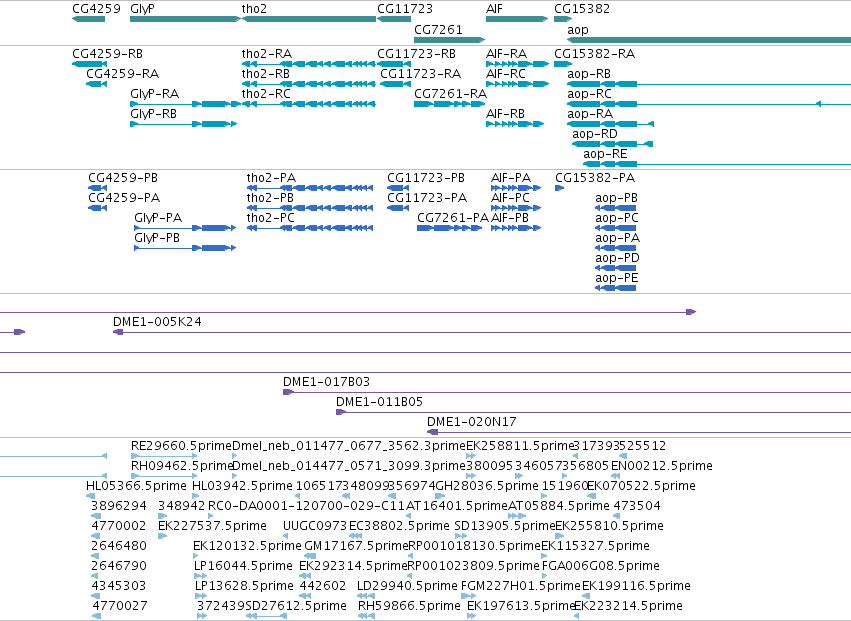Open protein tho2-PC
851x621 pixels.
[310, 228]
